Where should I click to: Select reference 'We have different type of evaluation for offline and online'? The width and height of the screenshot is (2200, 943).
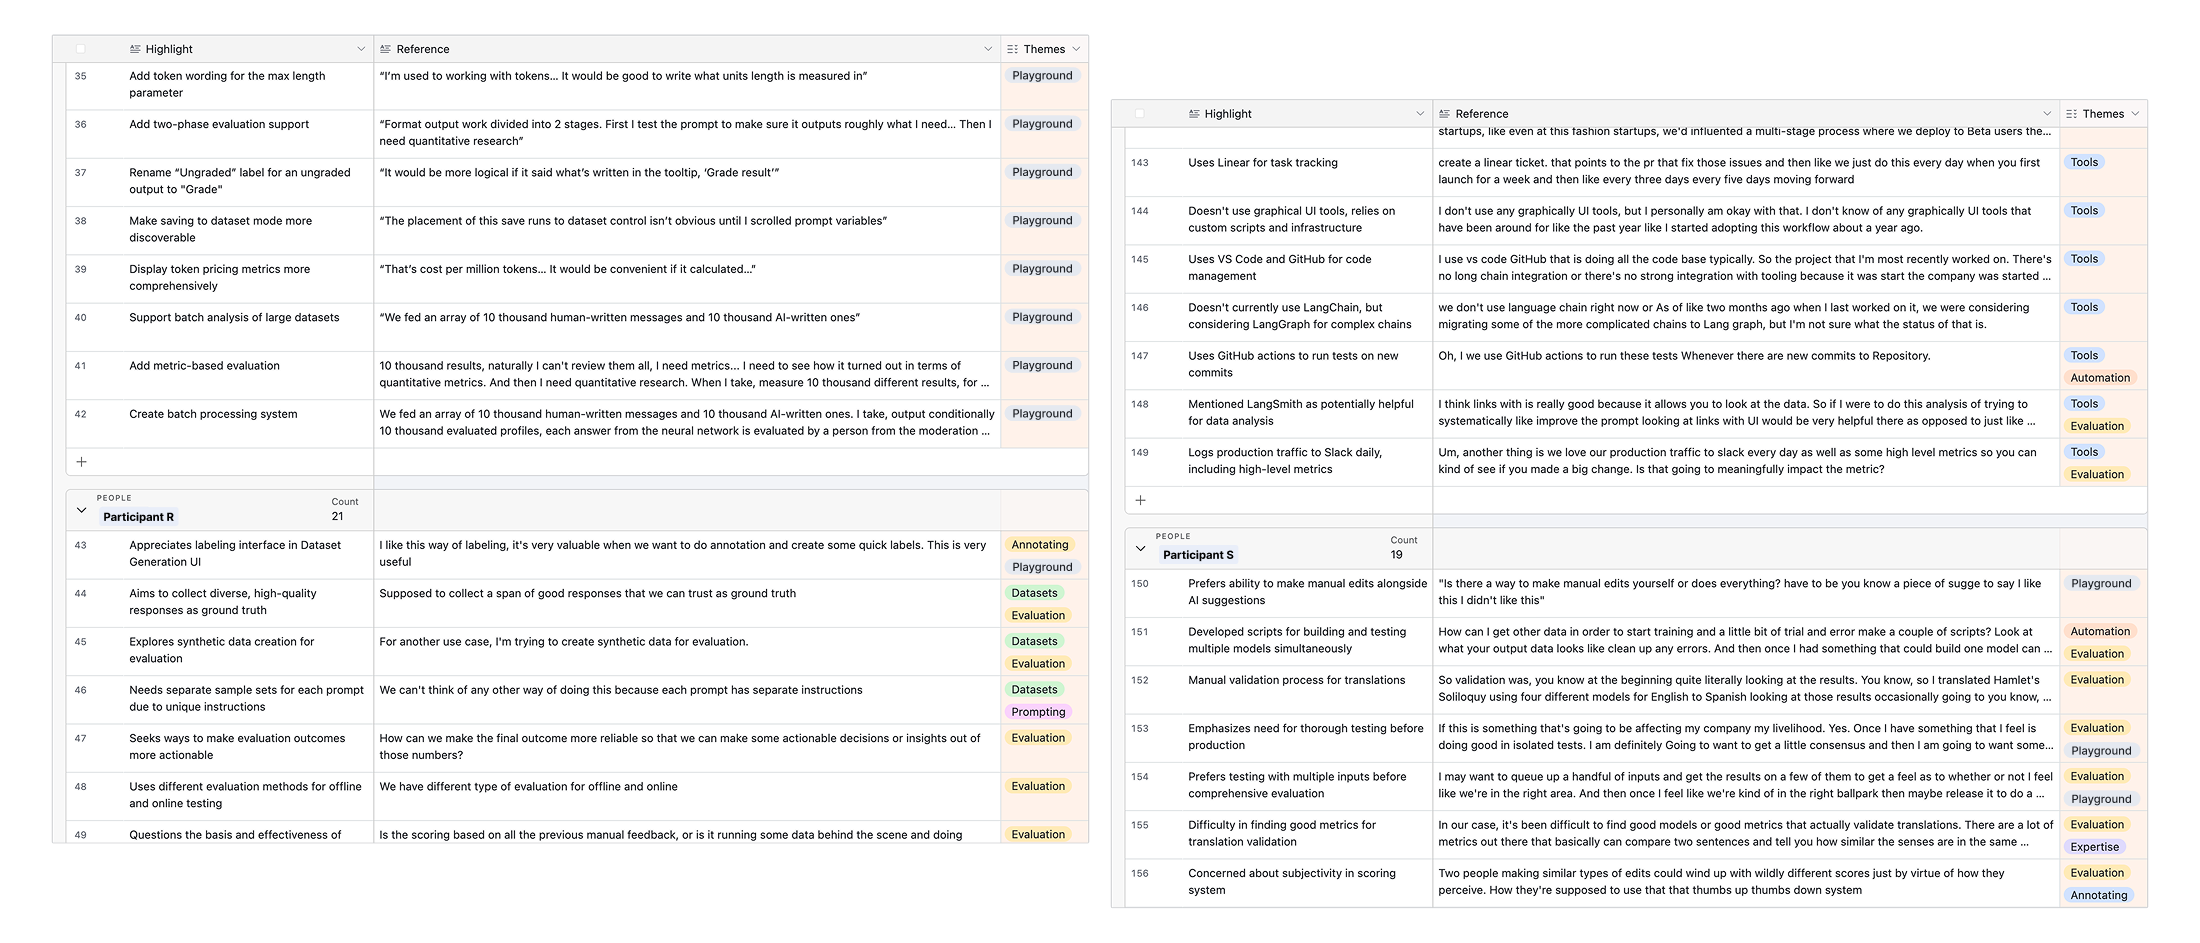(687, 796)
